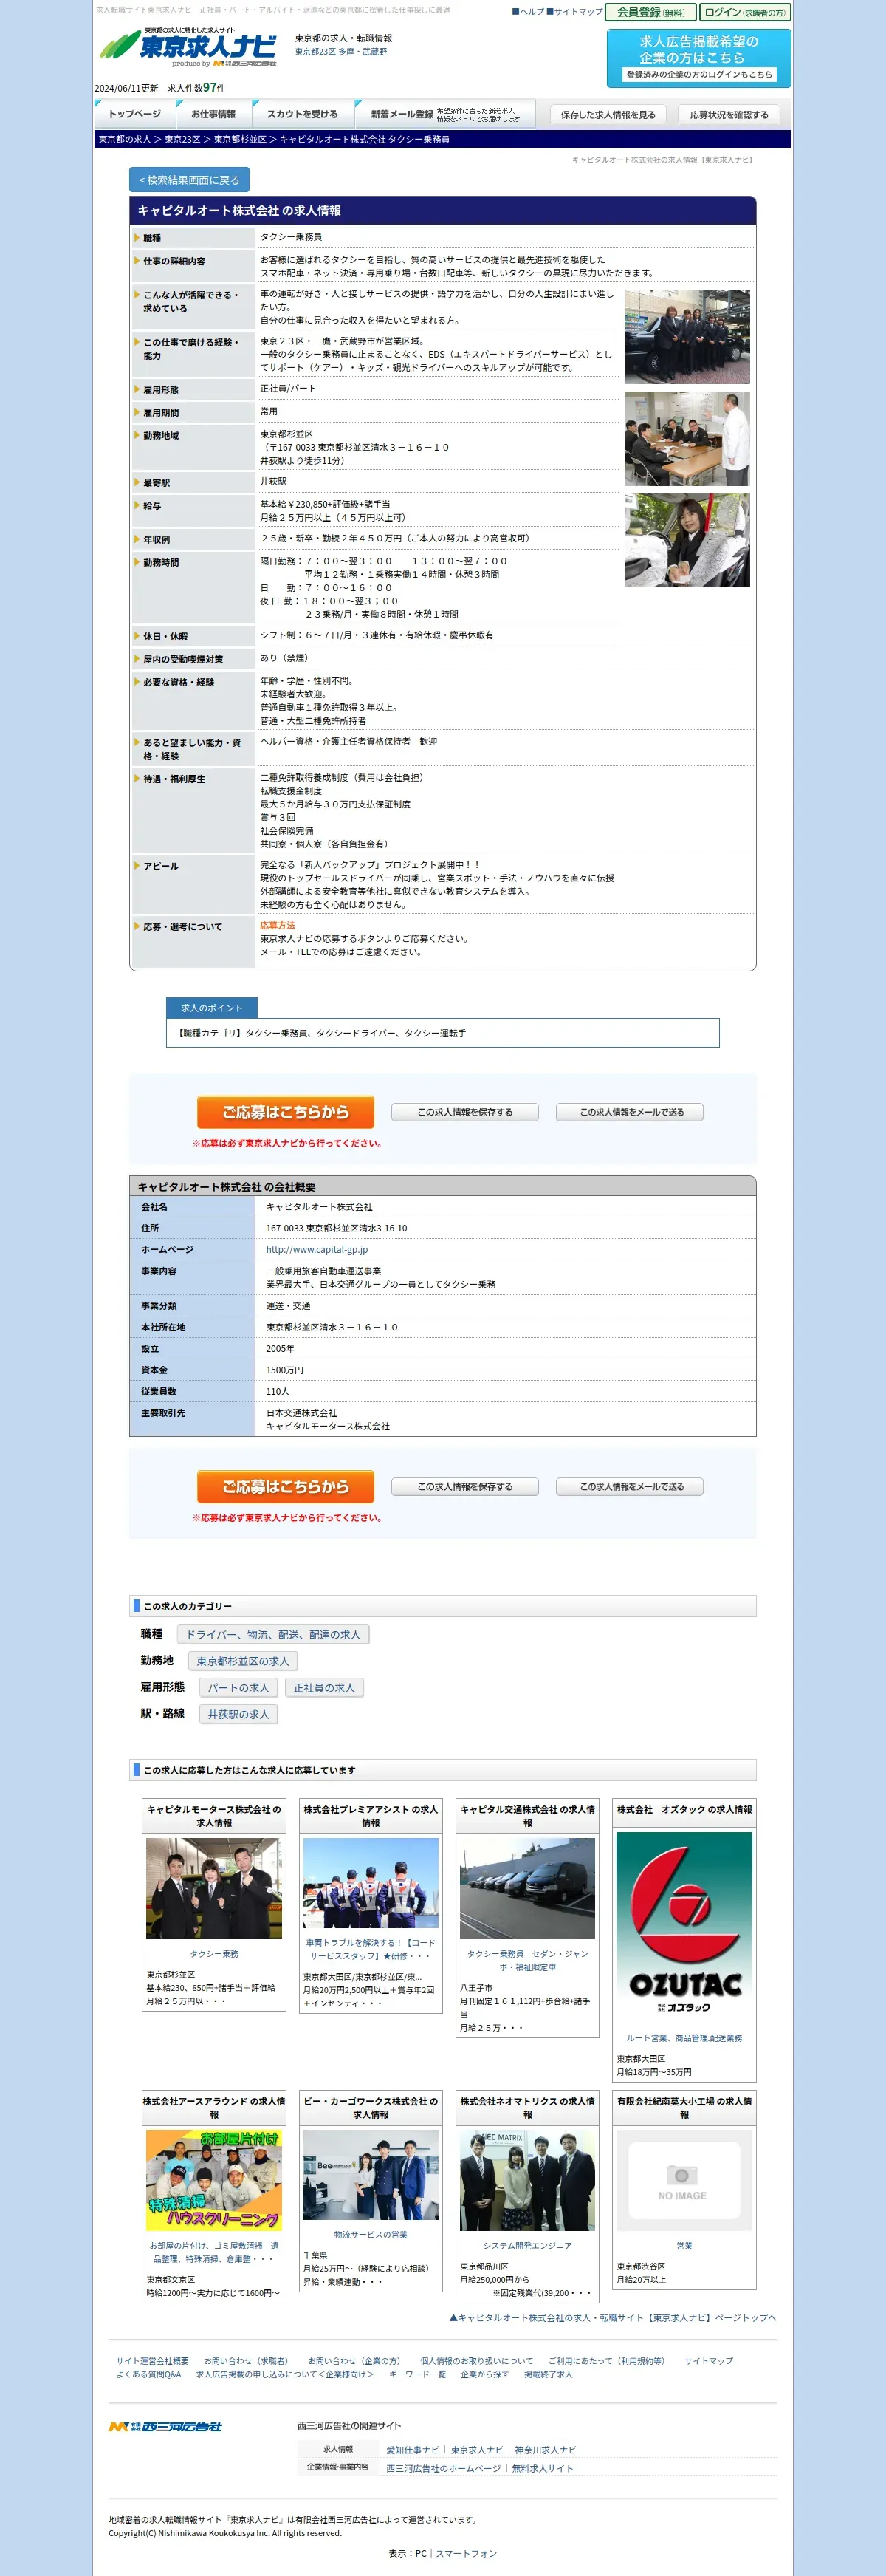Select the スカウトを受ける tab
Viewport: 886px width, 2576px height.
click(x=301, y=114)
